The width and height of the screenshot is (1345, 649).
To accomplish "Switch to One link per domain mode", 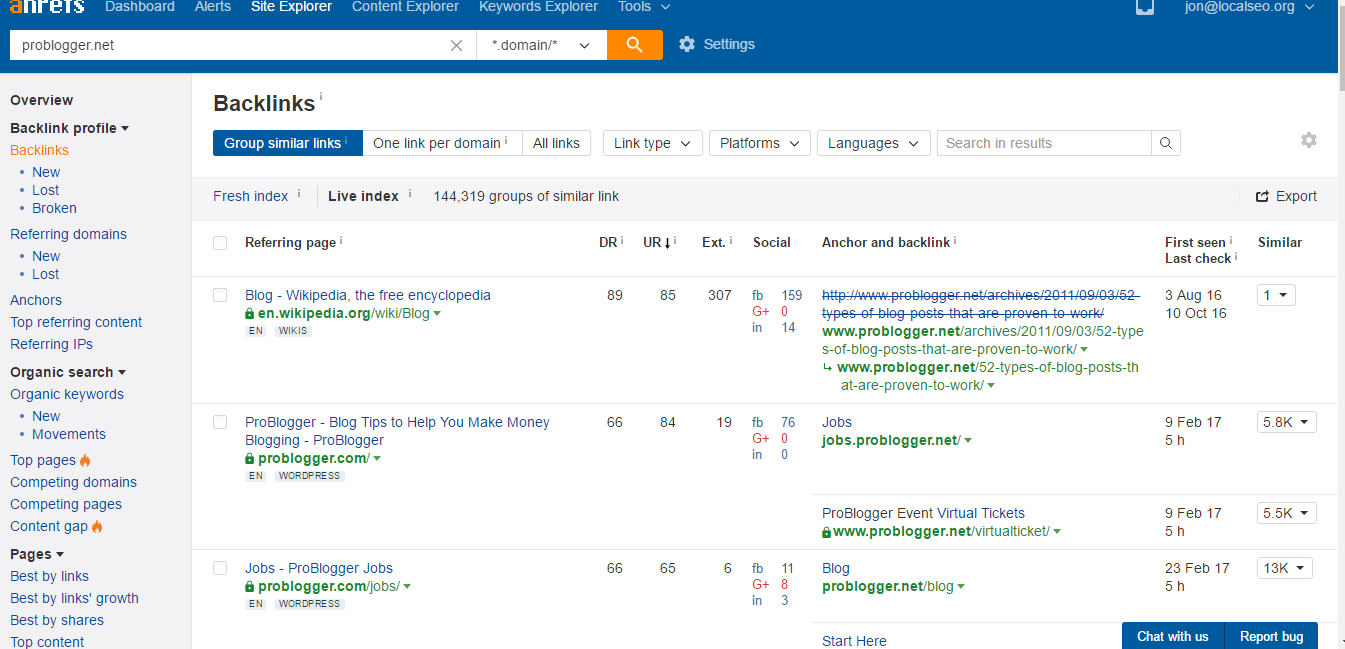I will [442, 143].
